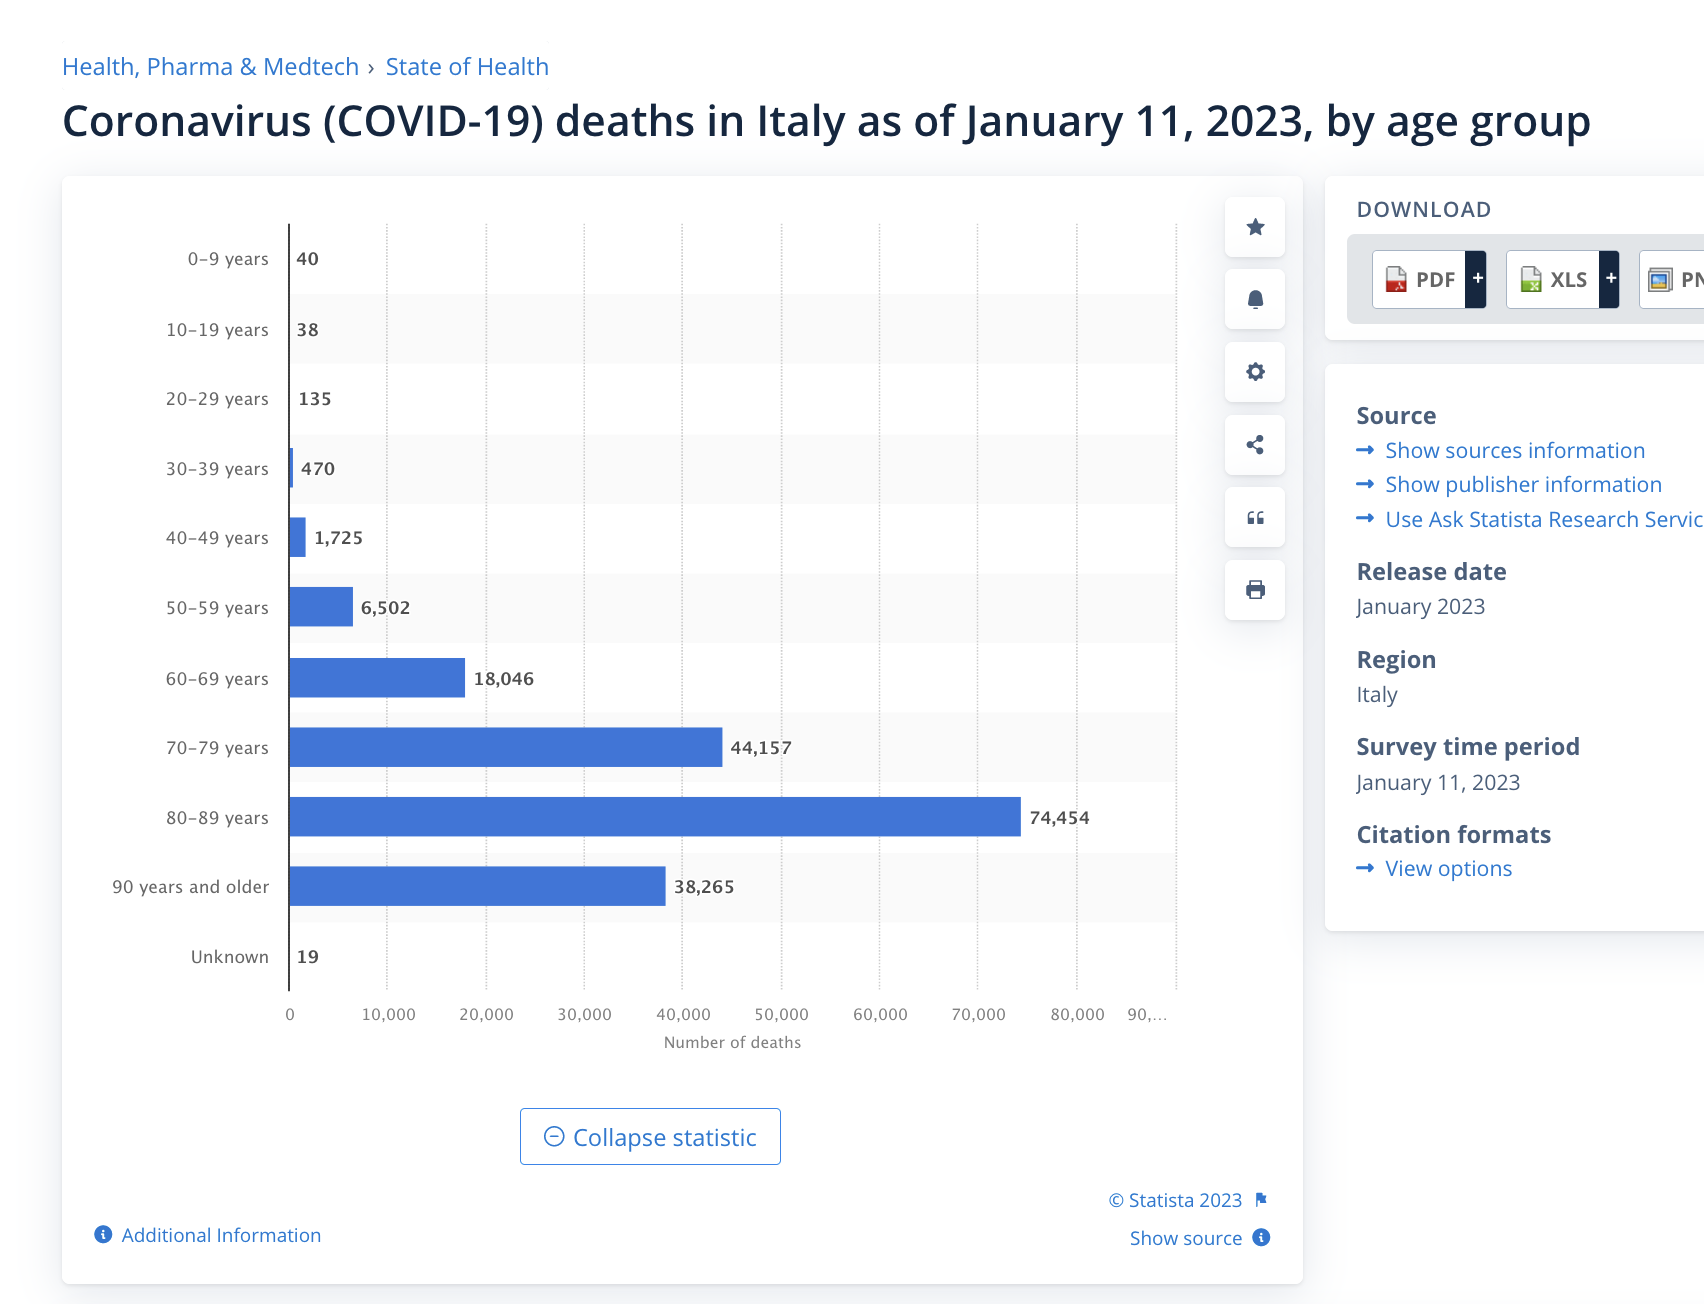Click the 38,265 value label
This screenshot has height=1304, width=1704.
point(704,887)
